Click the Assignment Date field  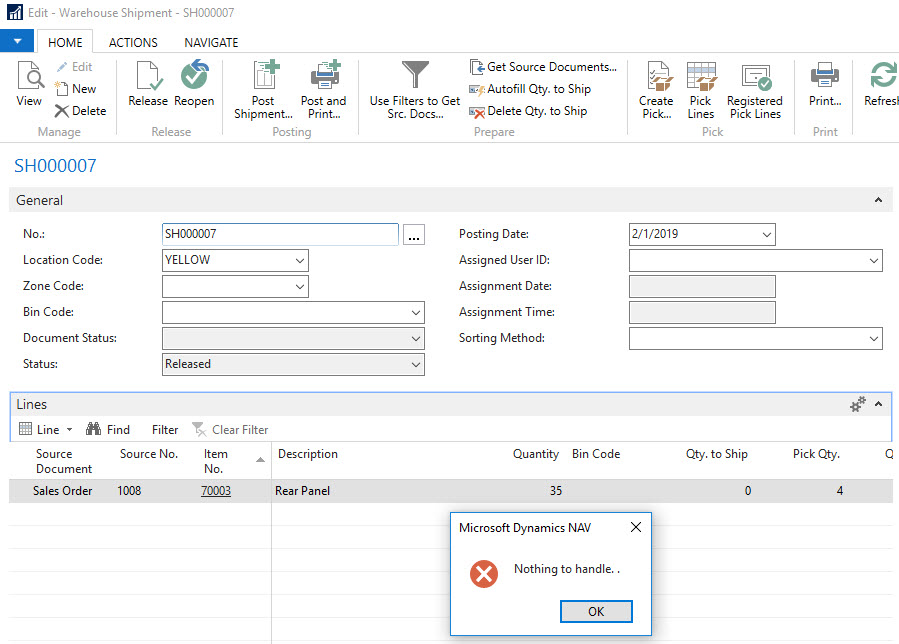[x=702, y=286]
